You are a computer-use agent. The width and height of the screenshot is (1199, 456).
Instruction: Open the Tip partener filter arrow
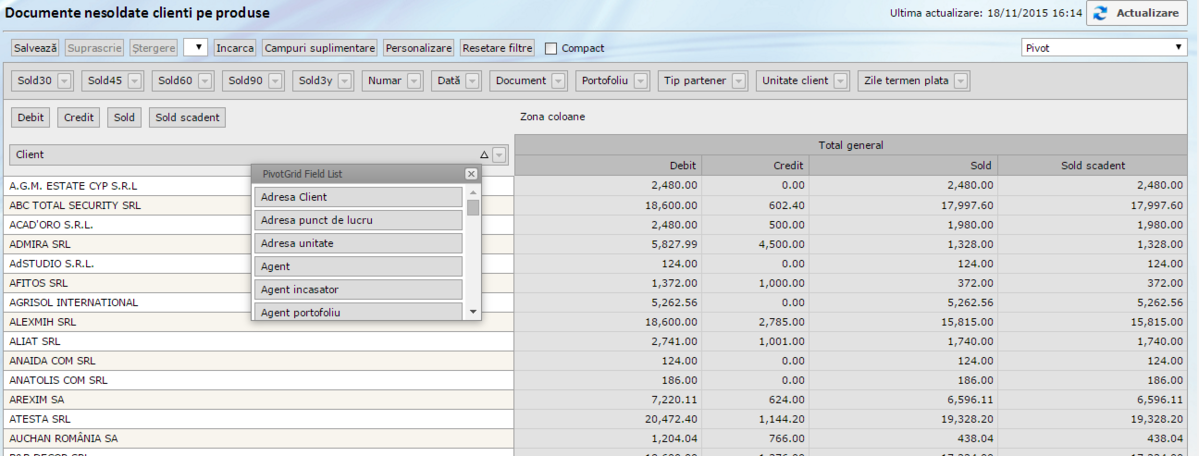[x=738, y=81]
